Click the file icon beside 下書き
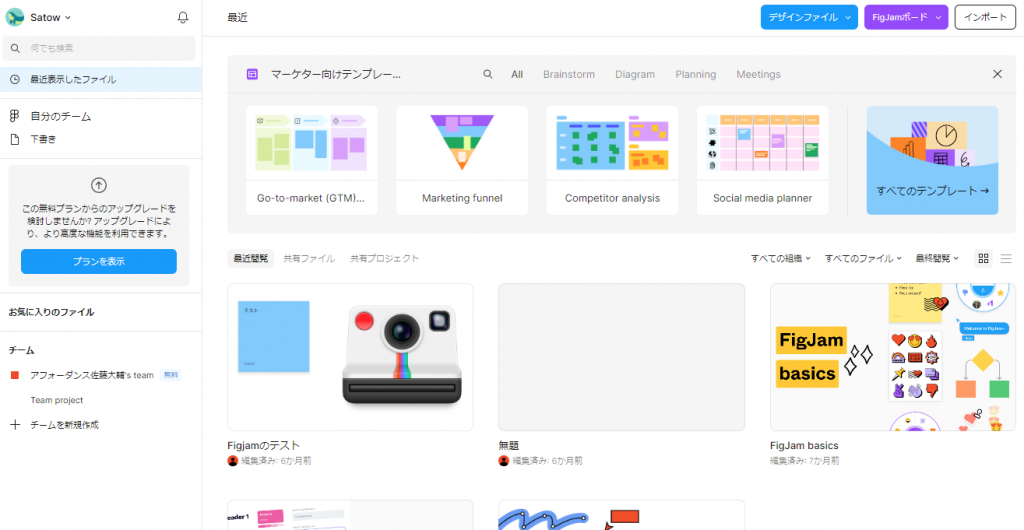This screenshot has height=530, width=1024. point(15,139)
